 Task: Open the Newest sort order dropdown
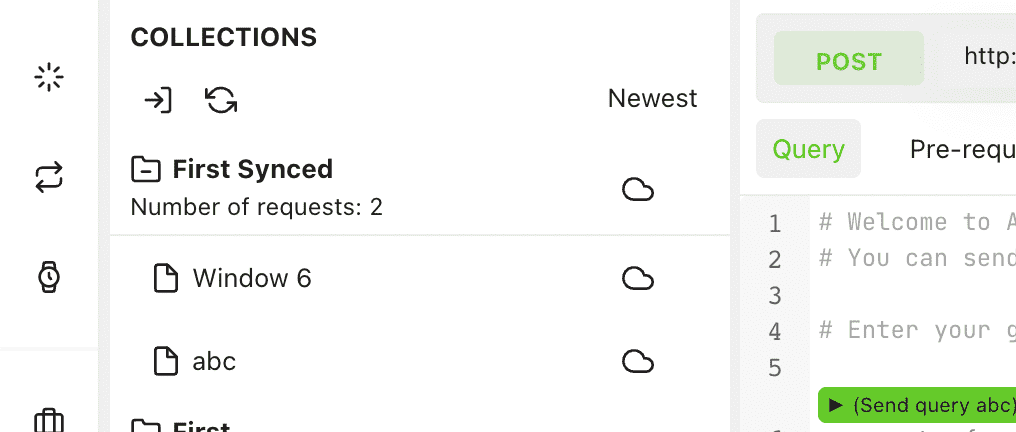[x=652, y=98]
